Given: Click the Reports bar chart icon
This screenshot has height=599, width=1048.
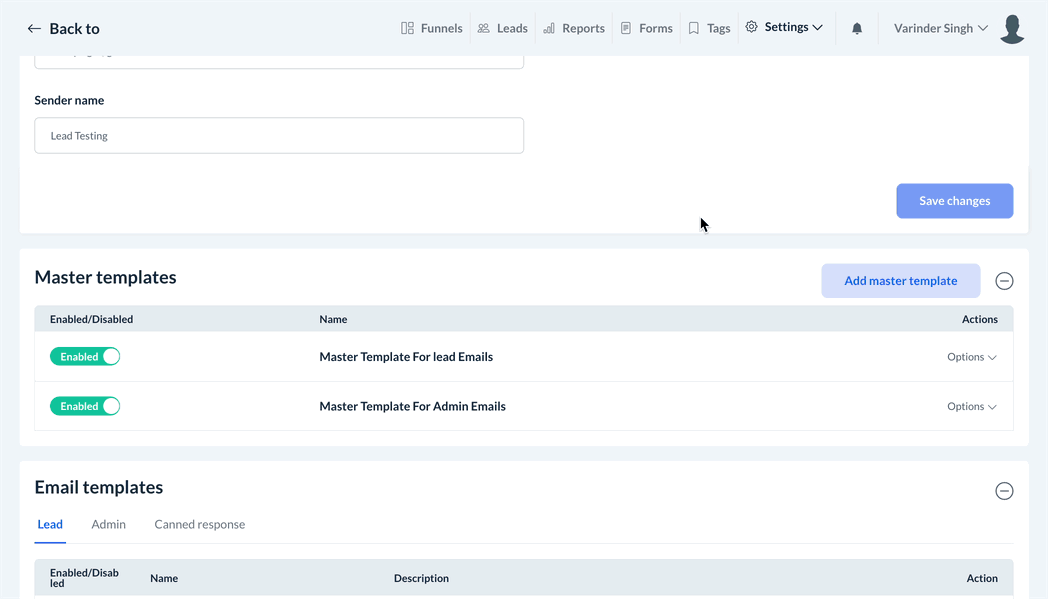Looking at the screenshot, I should [x=549, y=28].
